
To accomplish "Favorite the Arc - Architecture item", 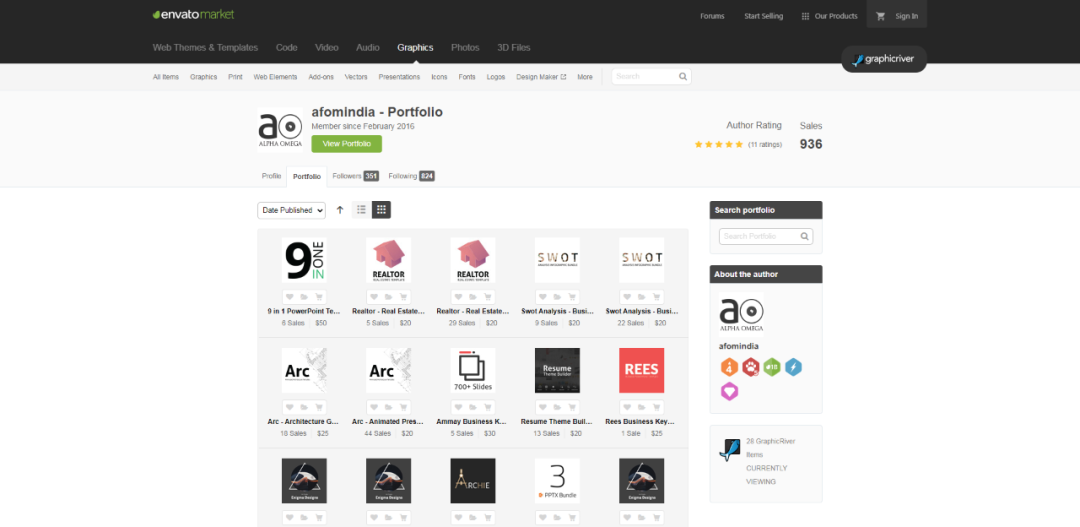I will 289,407.
